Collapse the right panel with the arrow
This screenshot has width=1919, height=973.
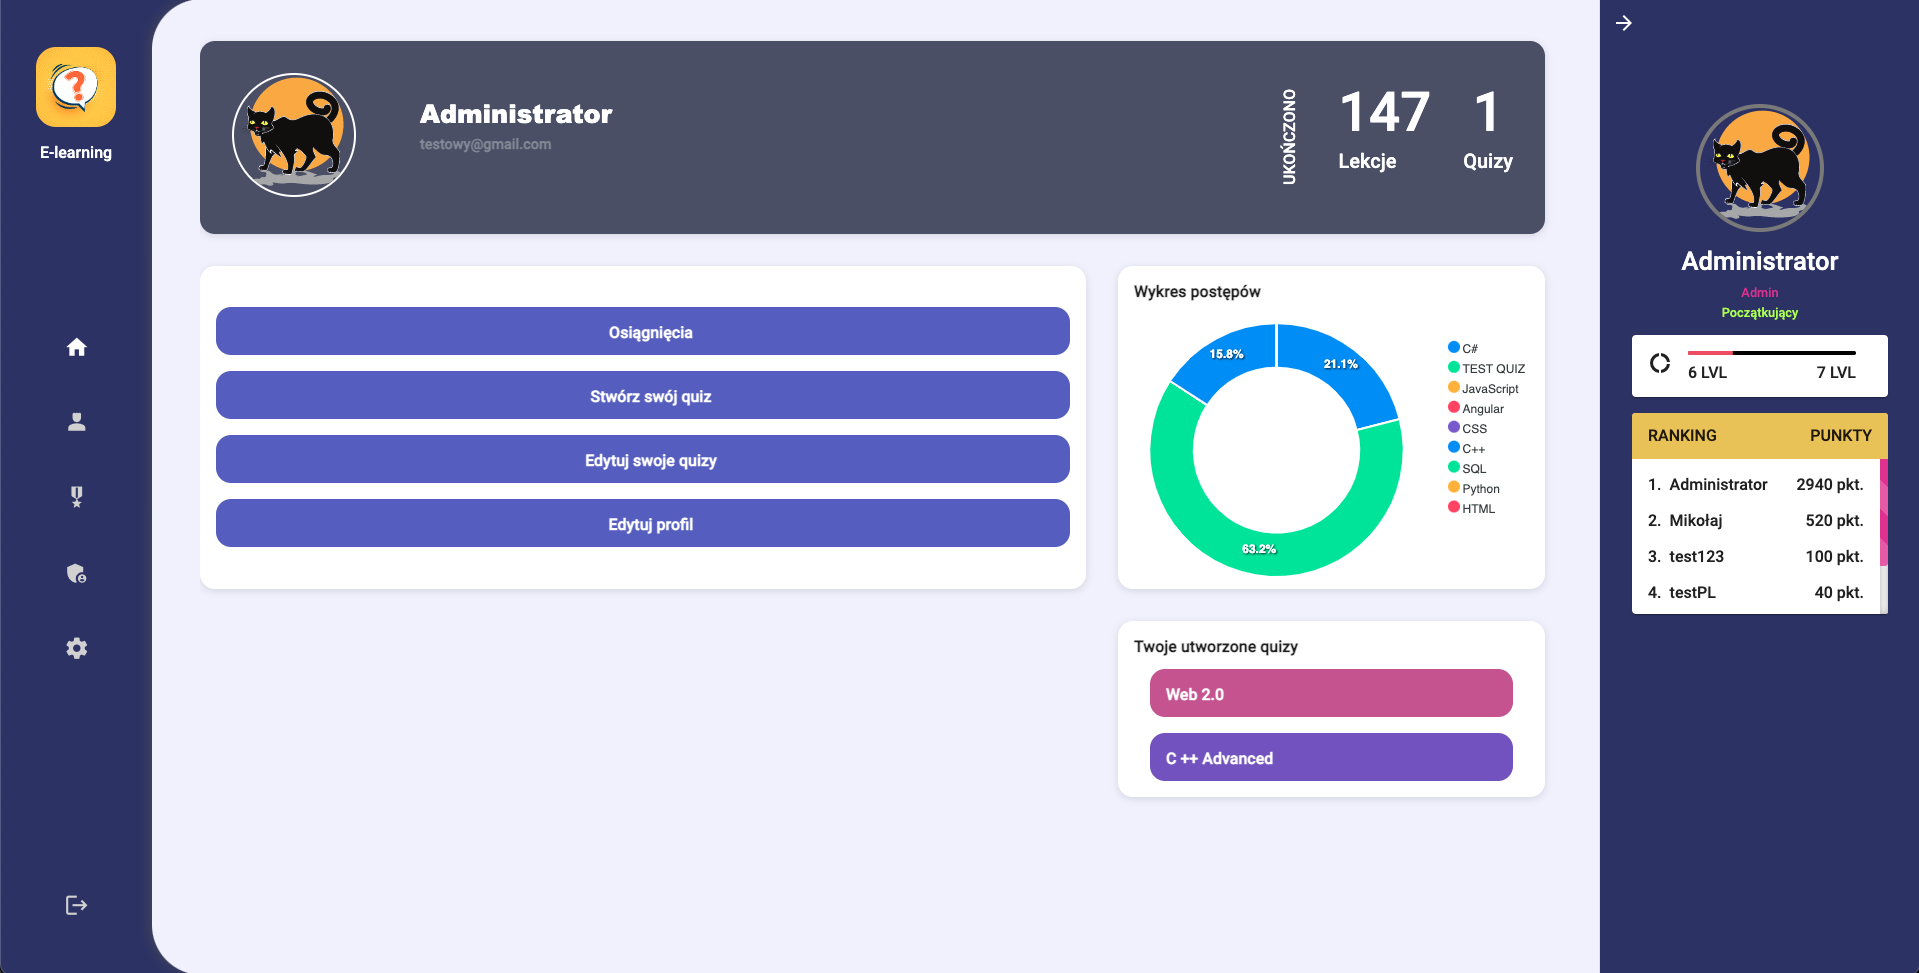(x=1624, y=22)
